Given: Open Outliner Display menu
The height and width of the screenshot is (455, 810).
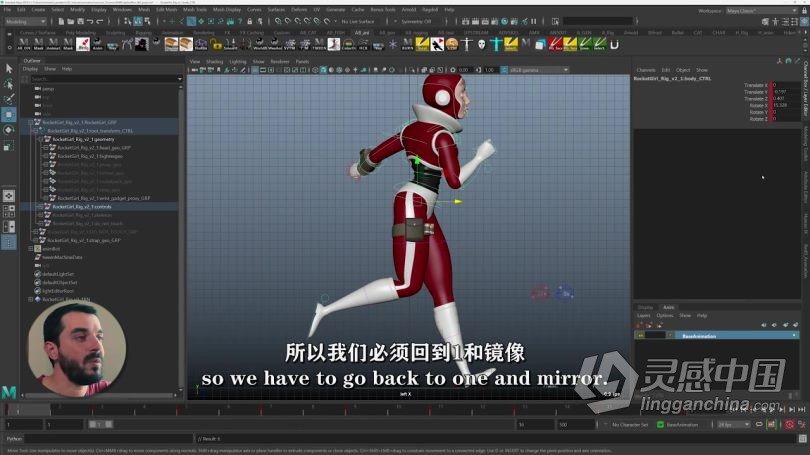Looking at the screenshot, I should (30, 69).
